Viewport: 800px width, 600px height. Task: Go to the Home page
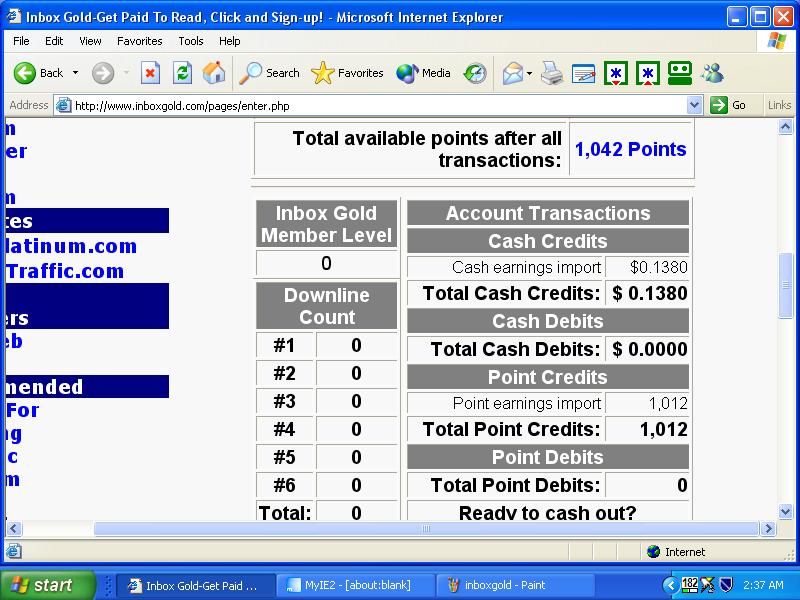tap(214, 73)
